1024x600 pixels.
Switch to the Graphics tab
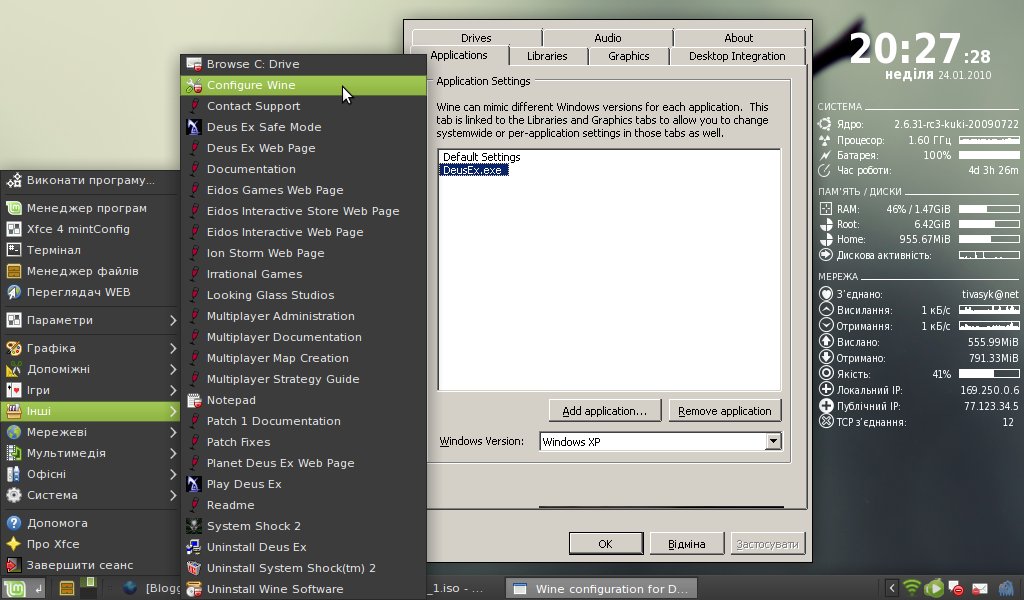click(x=629, y=56)
